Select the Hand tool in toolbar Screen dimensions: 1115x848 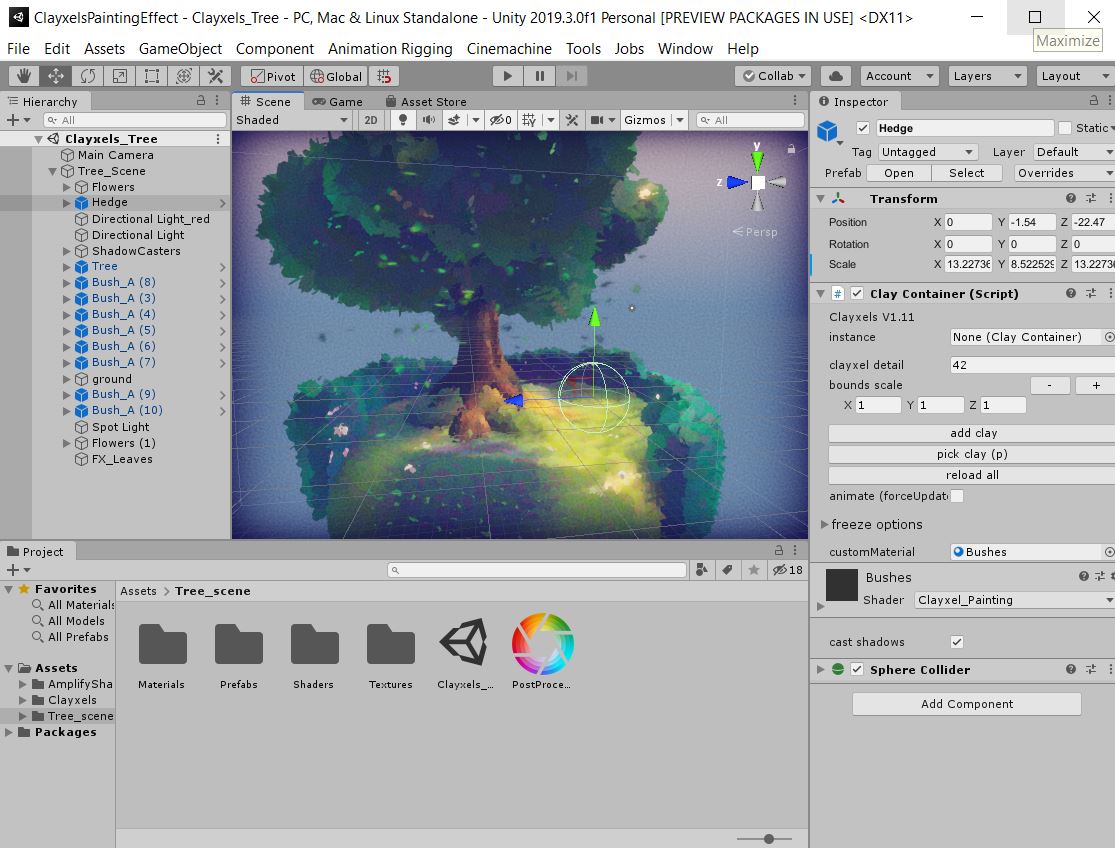pyautogui.click(x=24, y=76)
